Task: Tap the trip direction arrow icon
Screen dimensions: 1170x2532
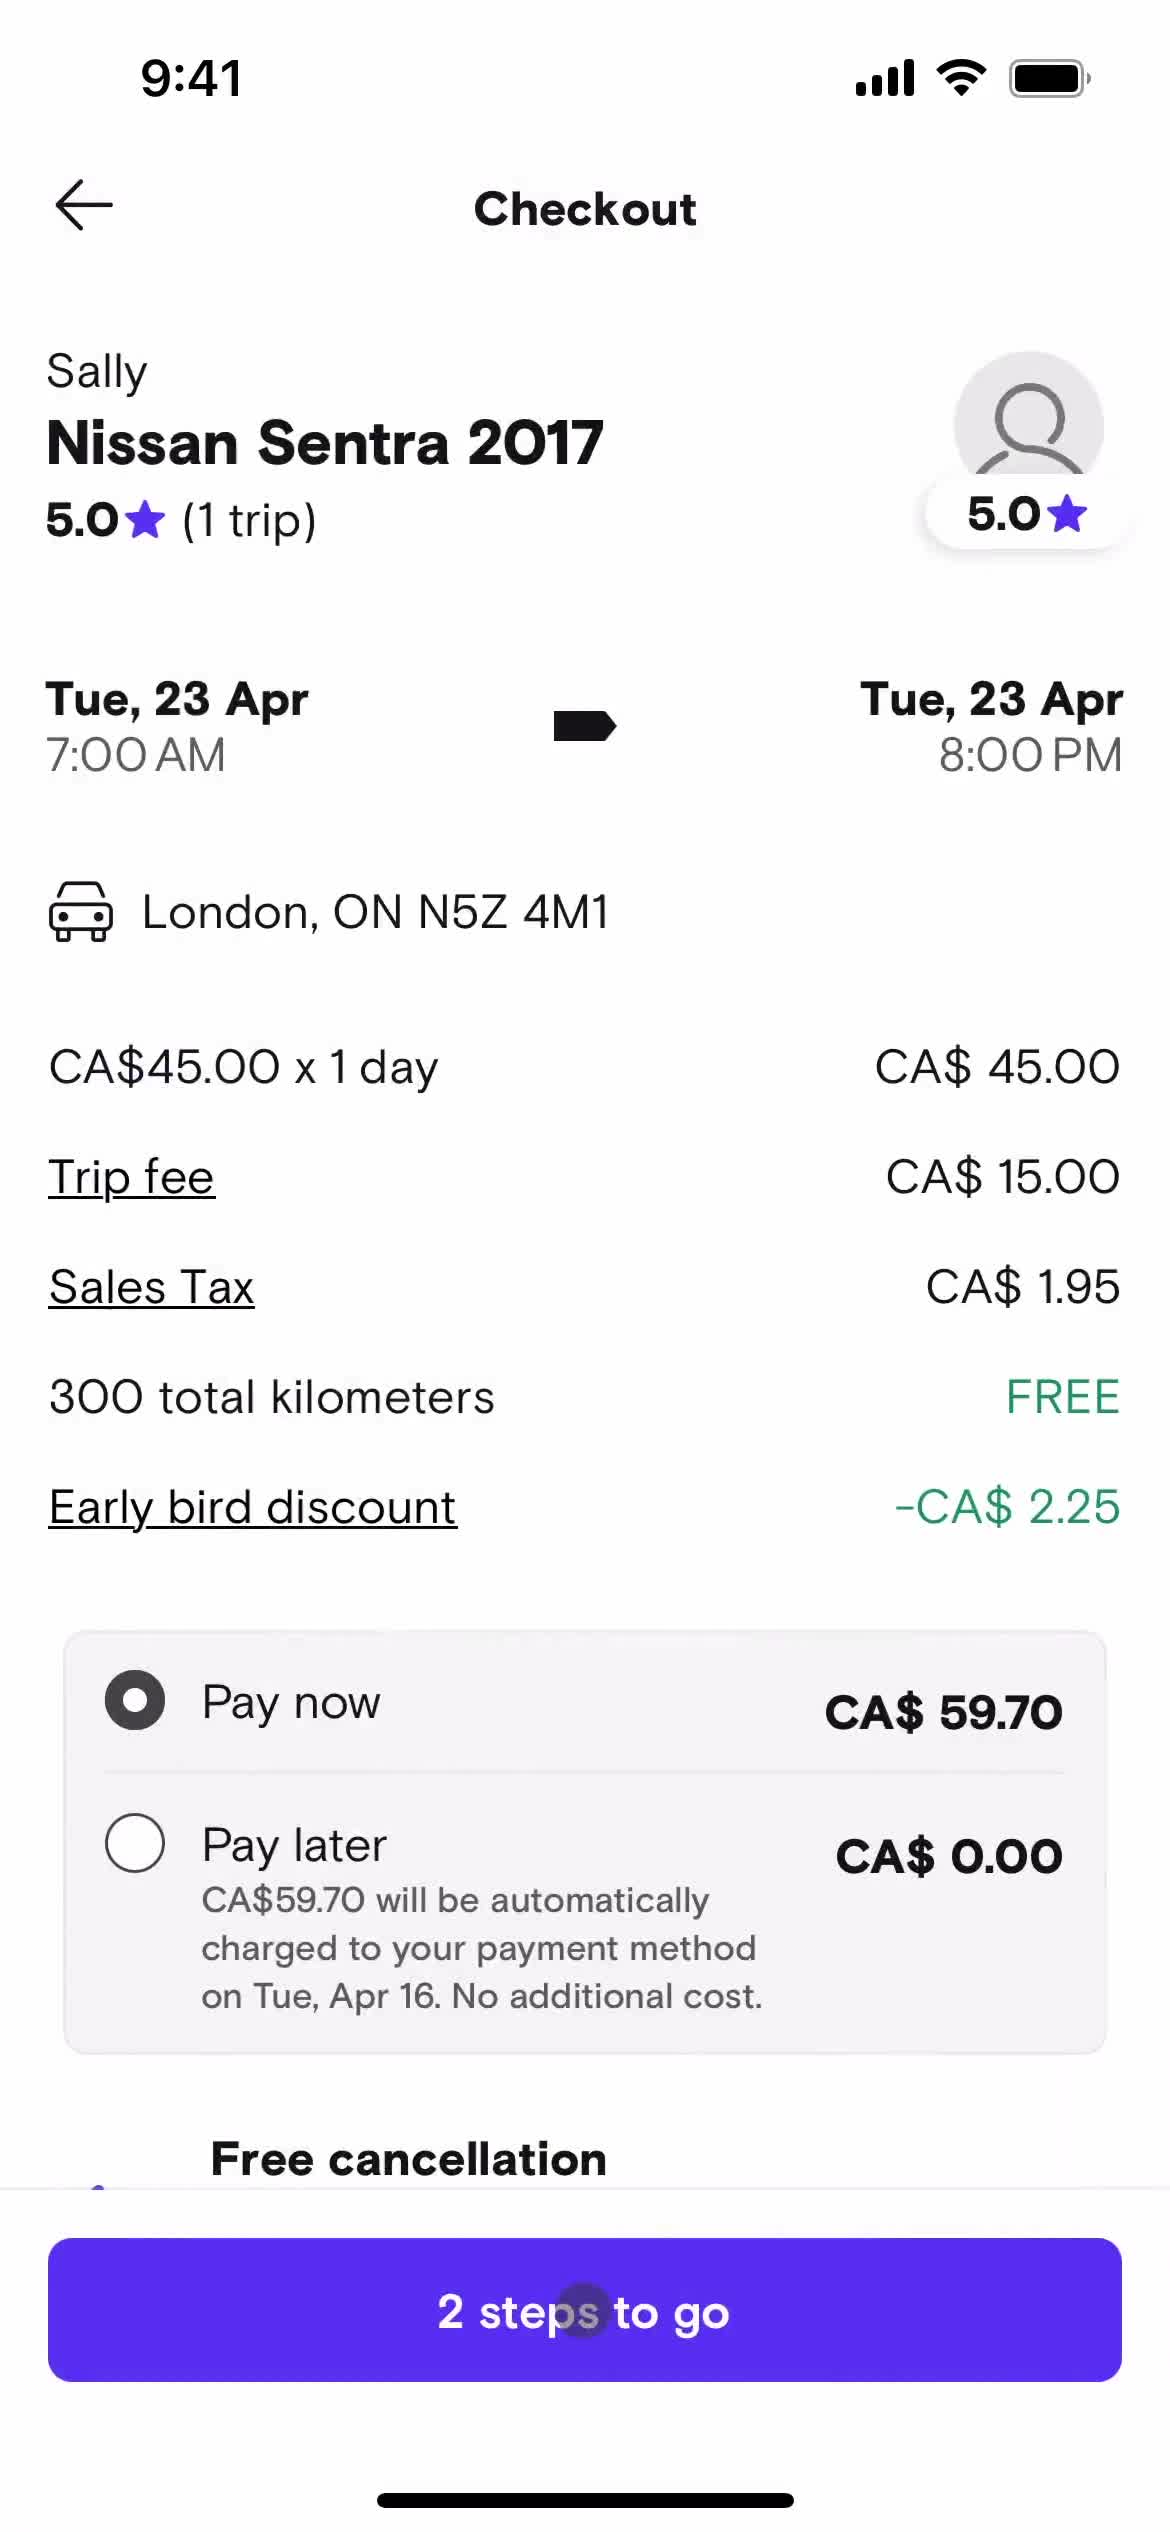Action: [585, 726]
